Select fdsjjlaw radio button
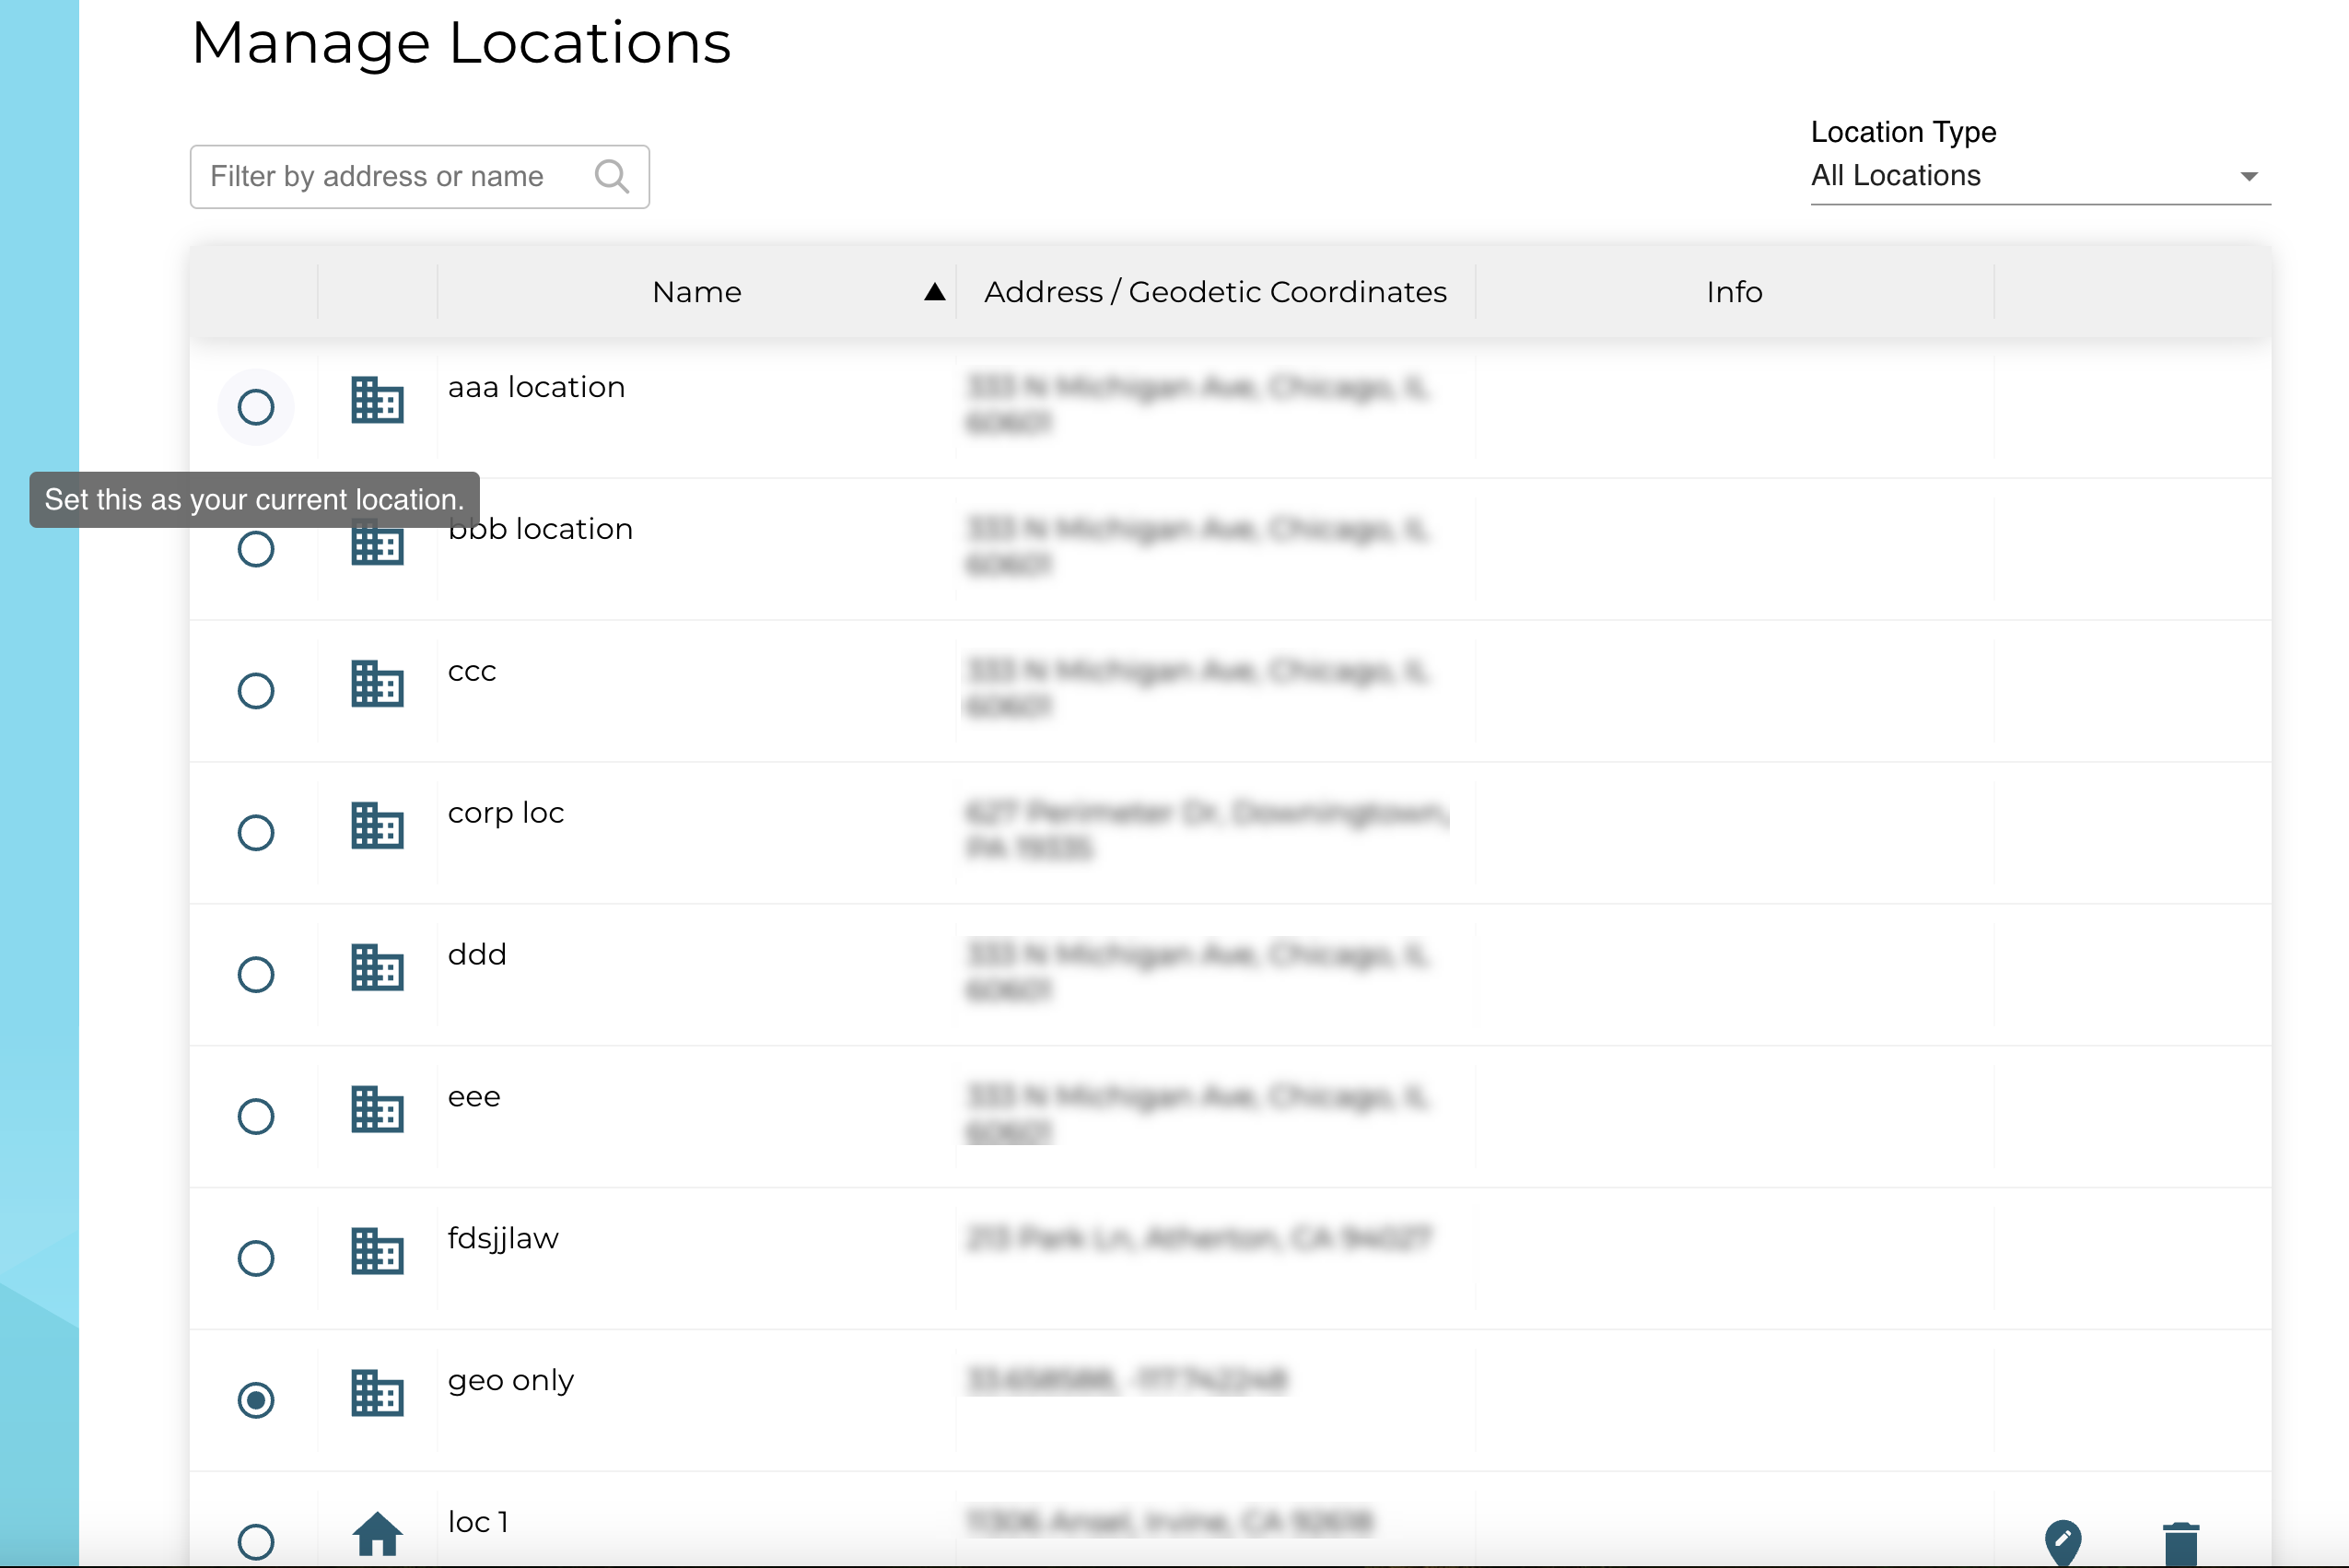Screen dimensions: 2349x1568 (x=256, y=1258)
